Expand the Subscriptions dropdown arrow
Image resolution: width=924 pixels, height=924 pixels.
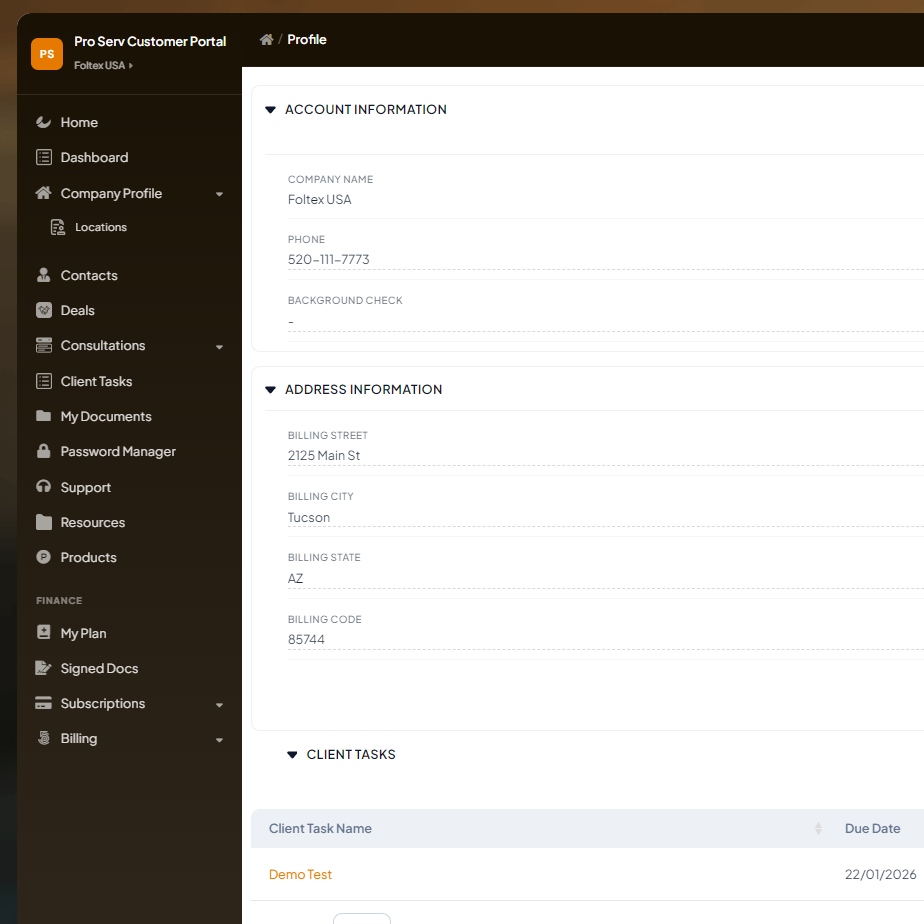219,704
